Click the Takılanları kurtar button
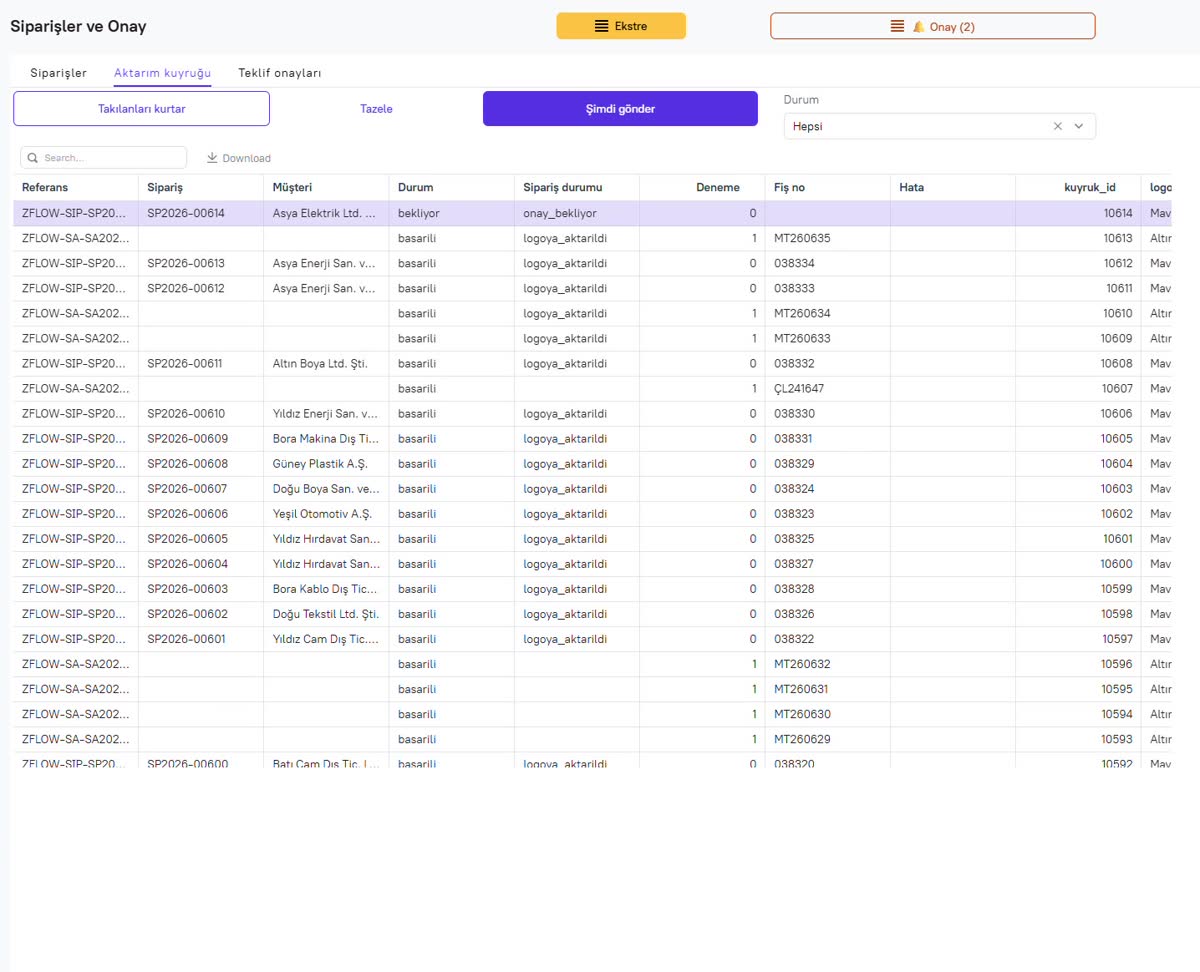Screen dimensions: 1200x972 coord(141,109)
